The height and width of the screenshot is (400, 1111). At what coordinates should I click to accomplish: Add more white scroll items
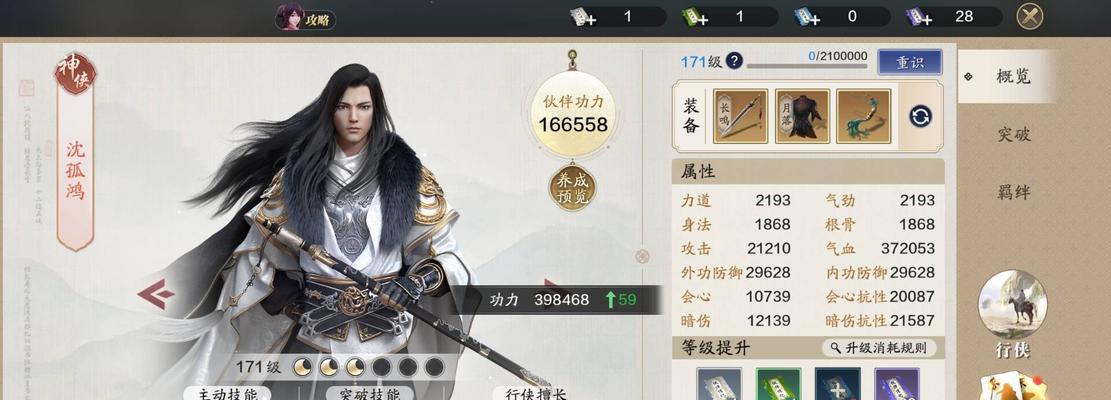click(x=584, y=17)
